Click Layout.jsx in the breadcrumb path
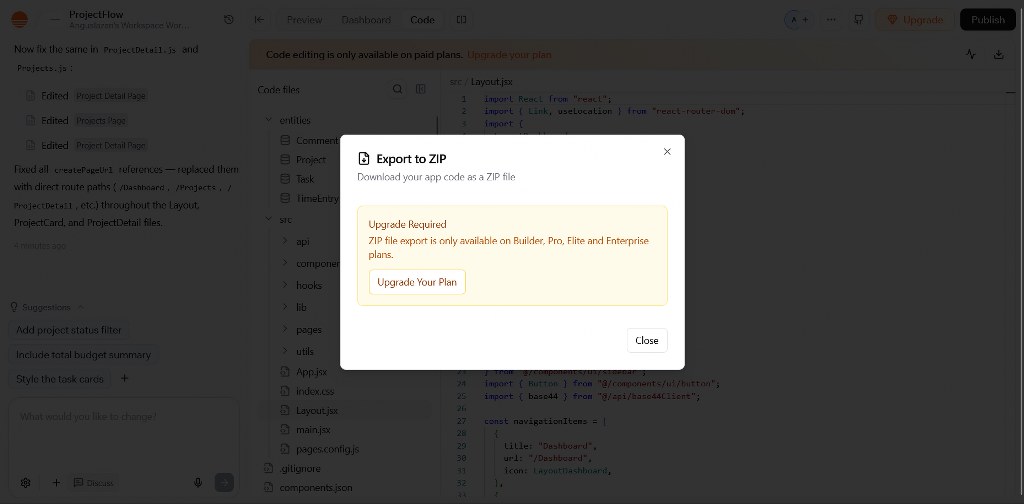1024x504 pixels. 492,82
